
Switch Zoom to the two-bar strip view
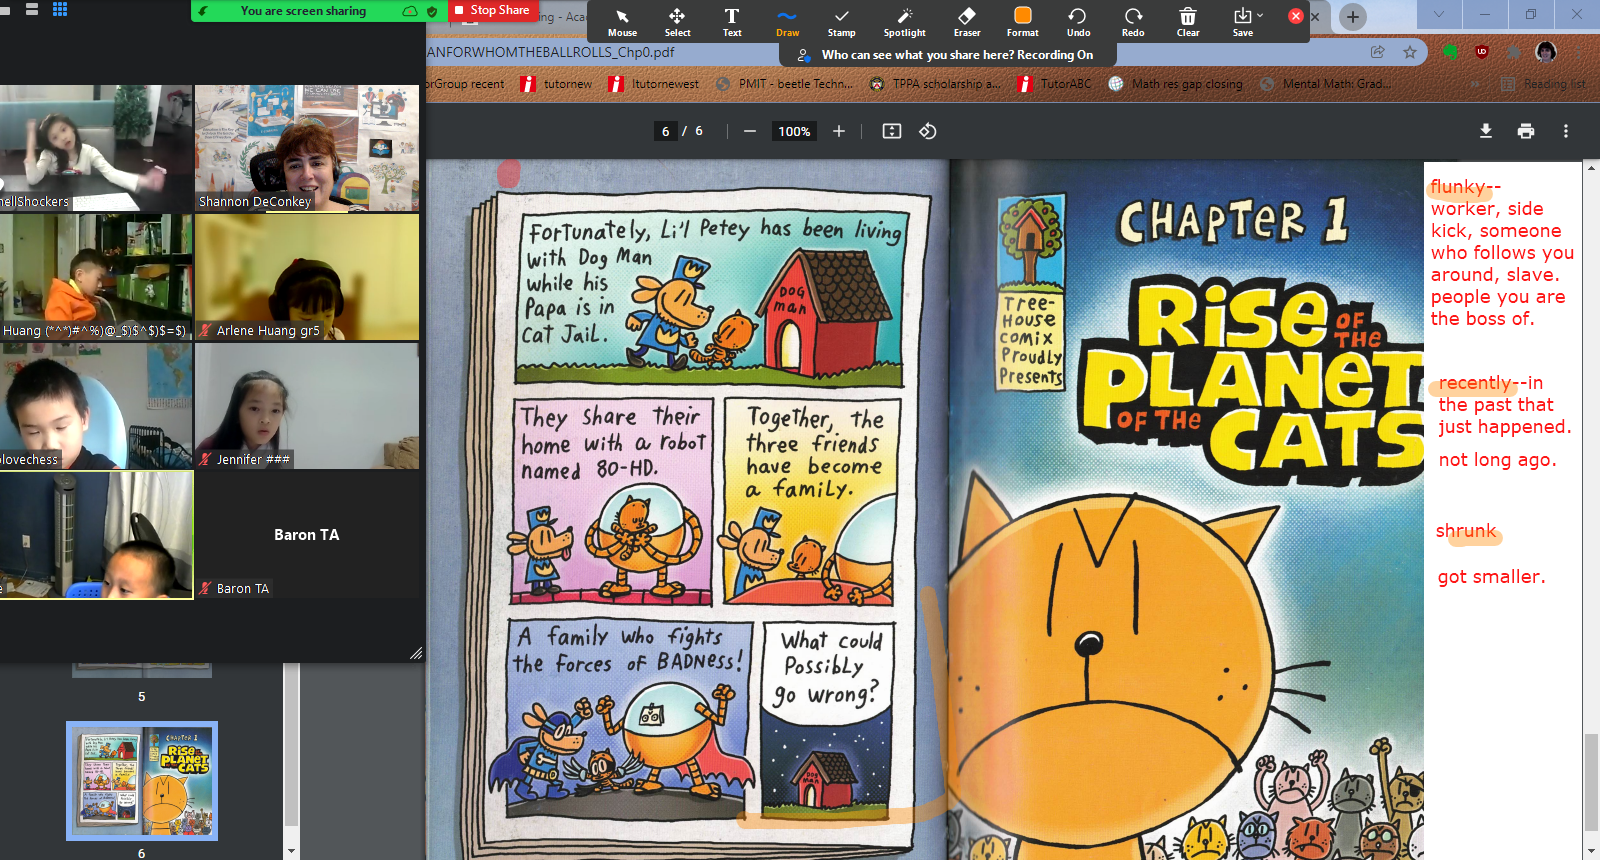(x=32, y=9)
